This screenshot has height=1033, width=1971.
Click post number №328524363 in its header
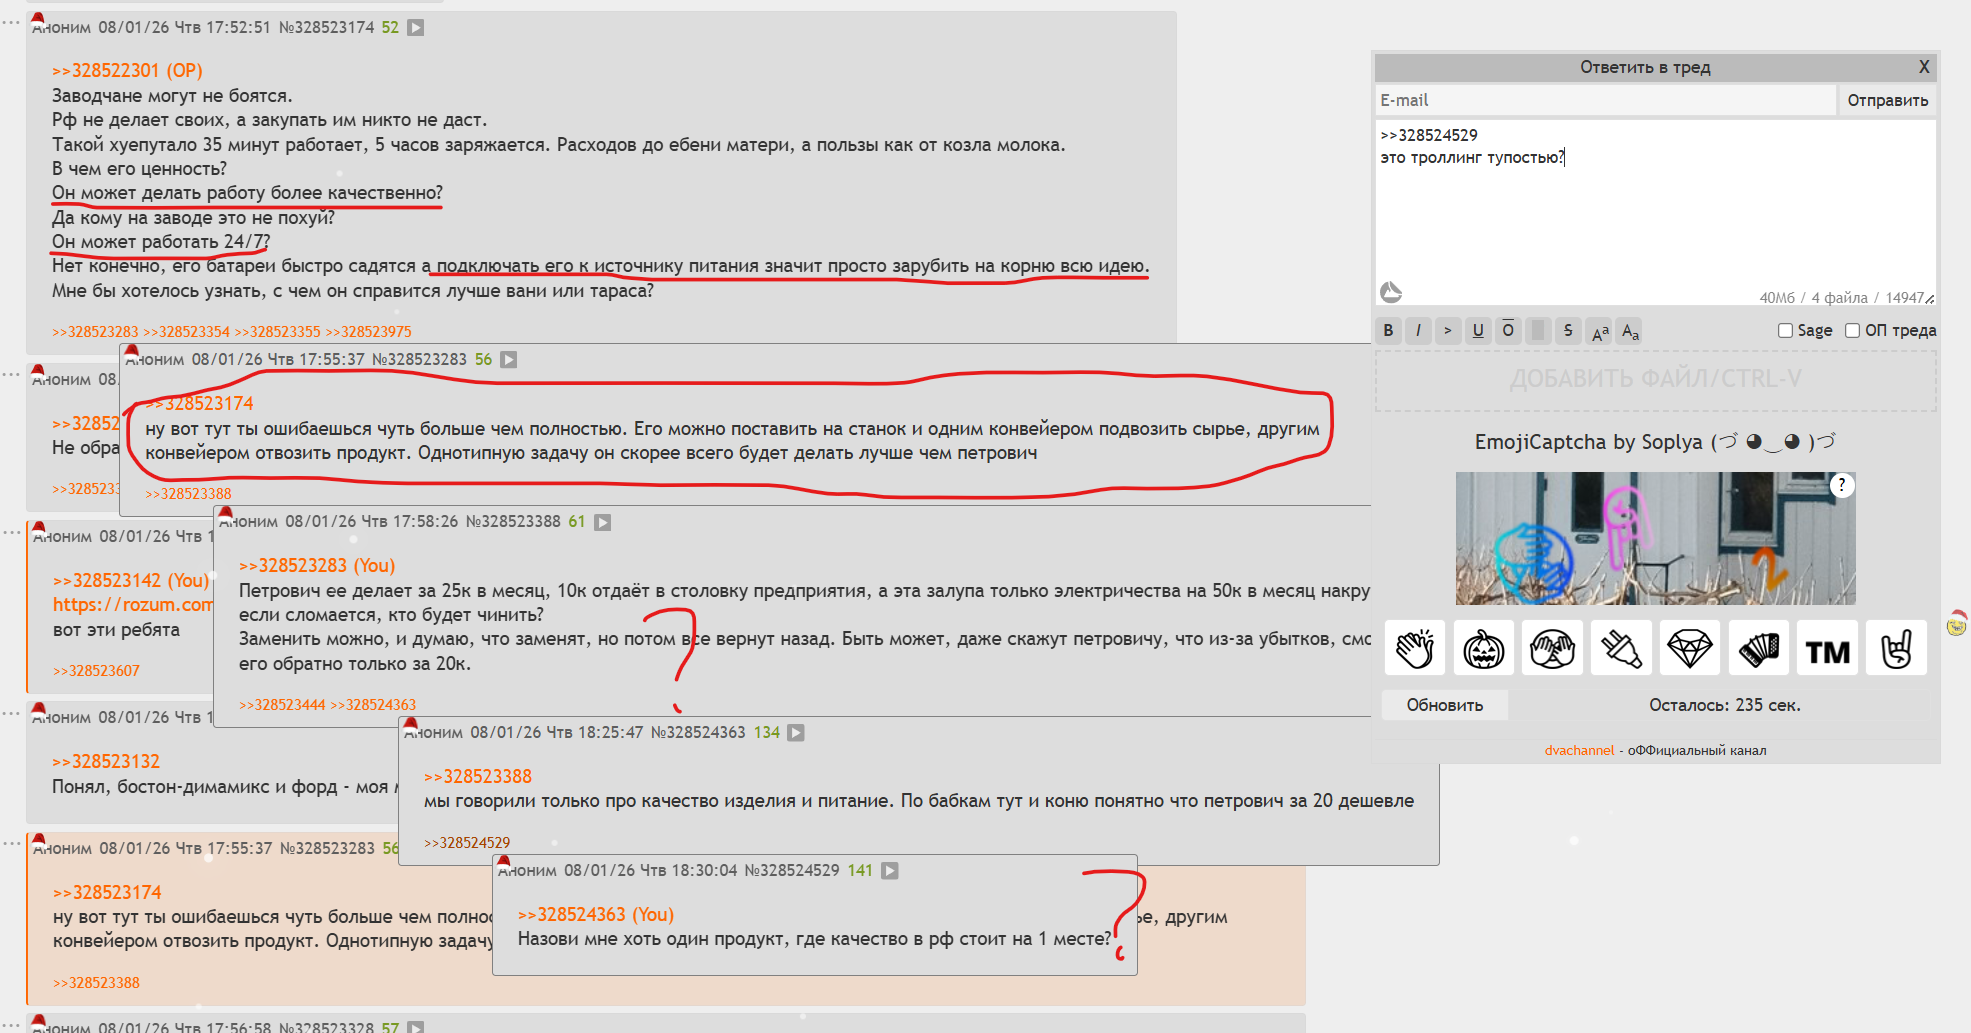click(698, 733)
